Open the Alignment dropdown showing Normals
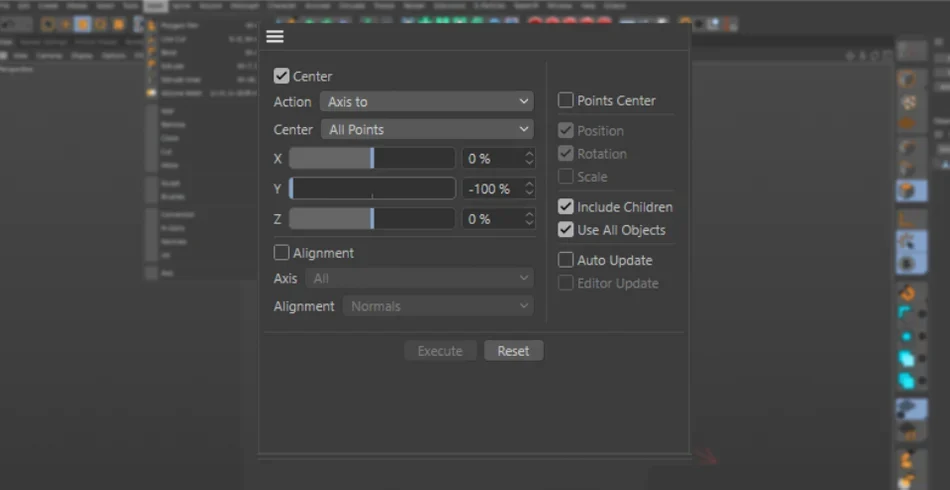The height and width of the screenshot is (490, 950). coord(438,306)
